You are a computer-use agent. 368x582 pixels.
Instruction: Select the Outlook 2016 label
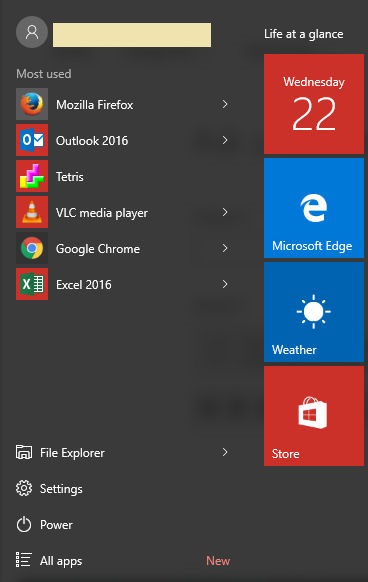92,141
